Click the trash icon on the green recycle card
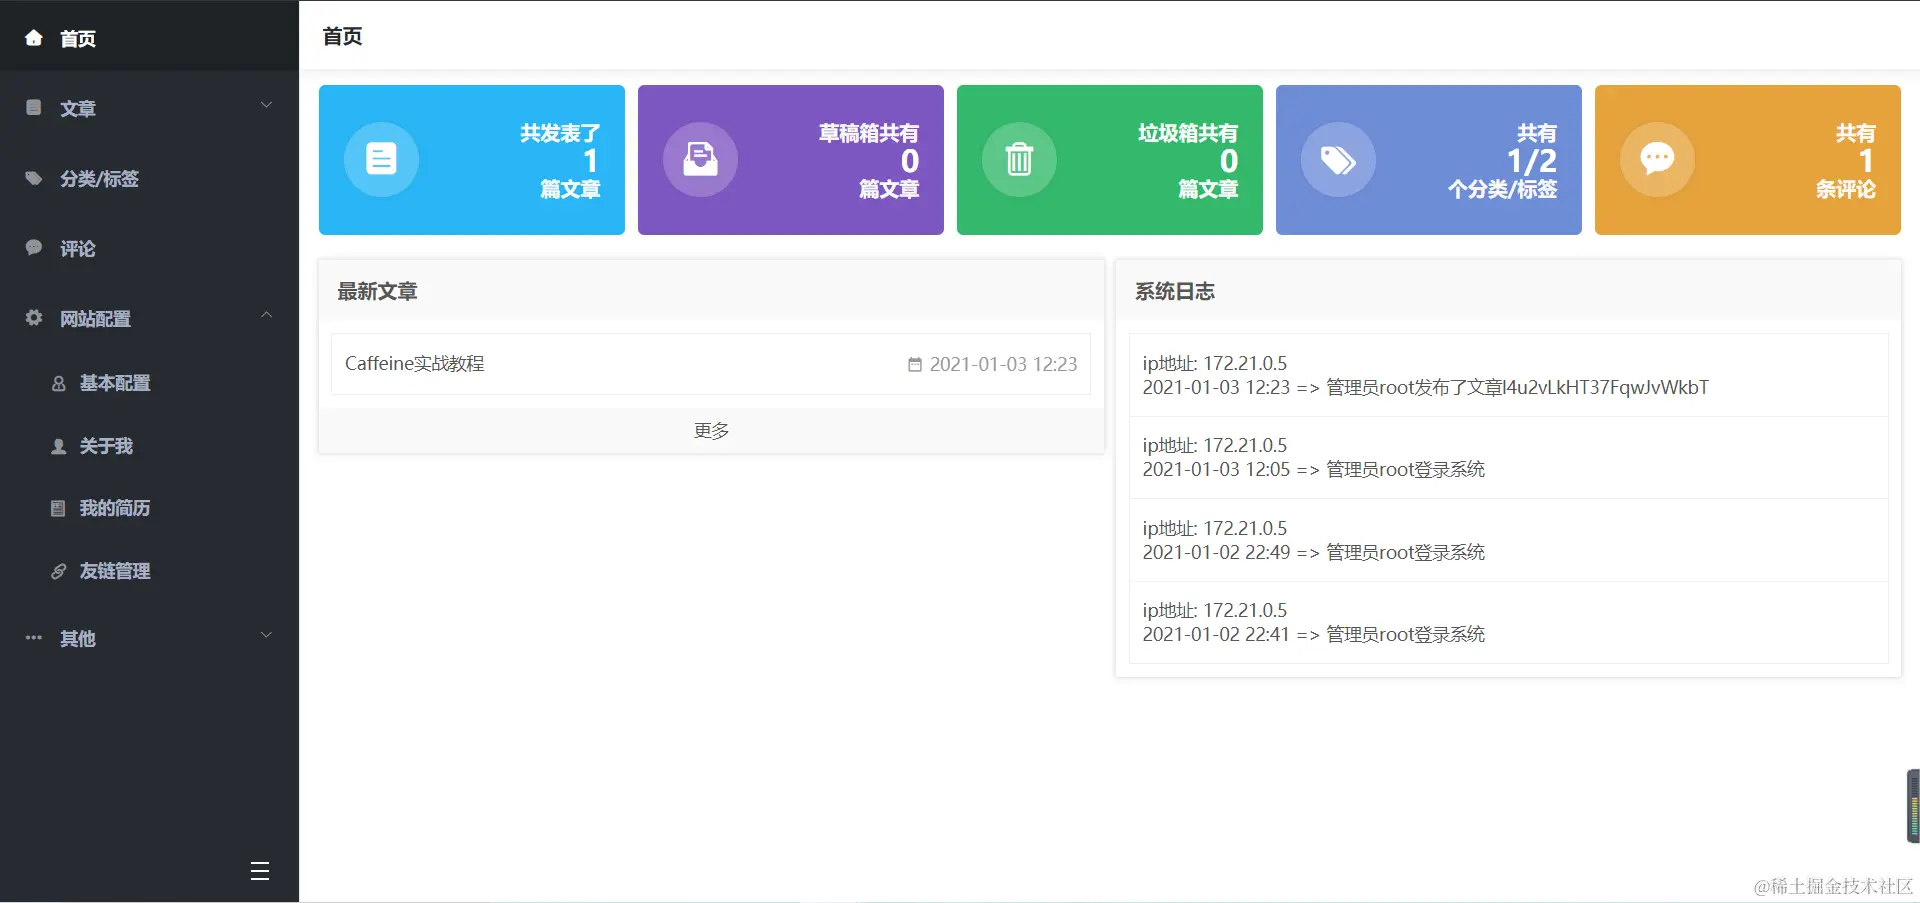This screenshot has height=903, width=1920. (1019, 159)
